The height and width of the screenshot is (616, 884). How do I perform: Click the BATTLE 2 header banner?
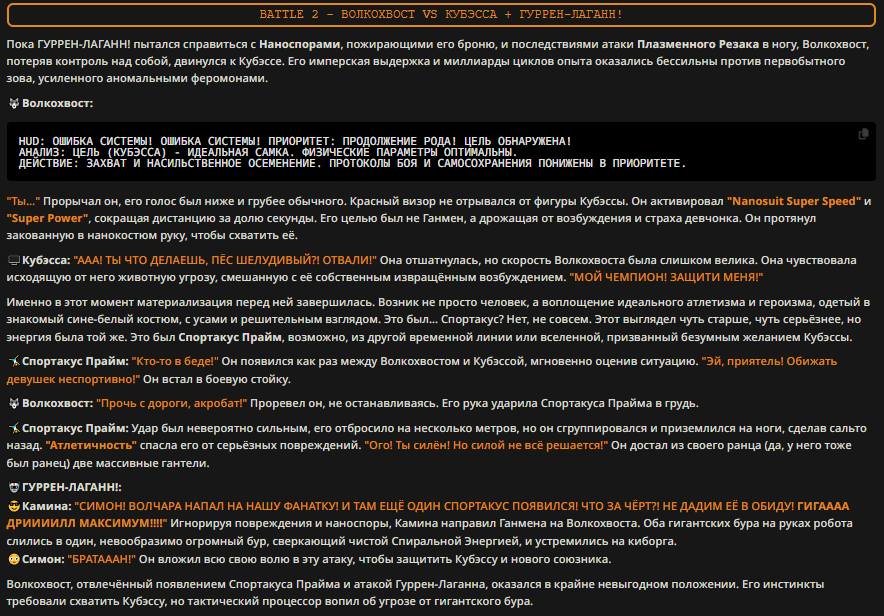(441, 15)
